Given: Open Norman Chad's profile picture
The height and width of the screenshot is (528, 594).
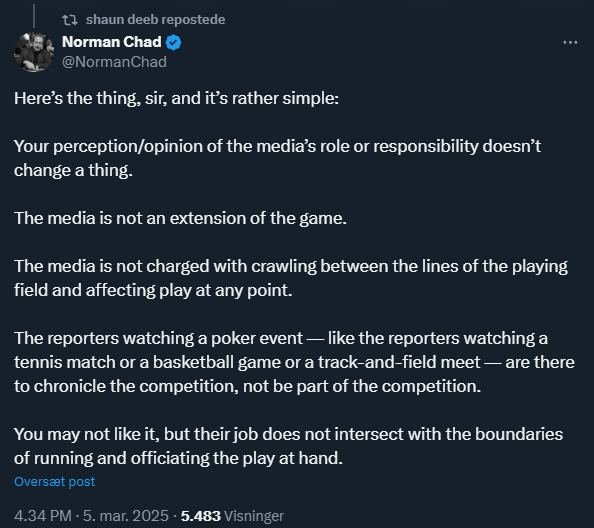Looking at the screenshot, I should pyautogui.click(x=34, y=52).
